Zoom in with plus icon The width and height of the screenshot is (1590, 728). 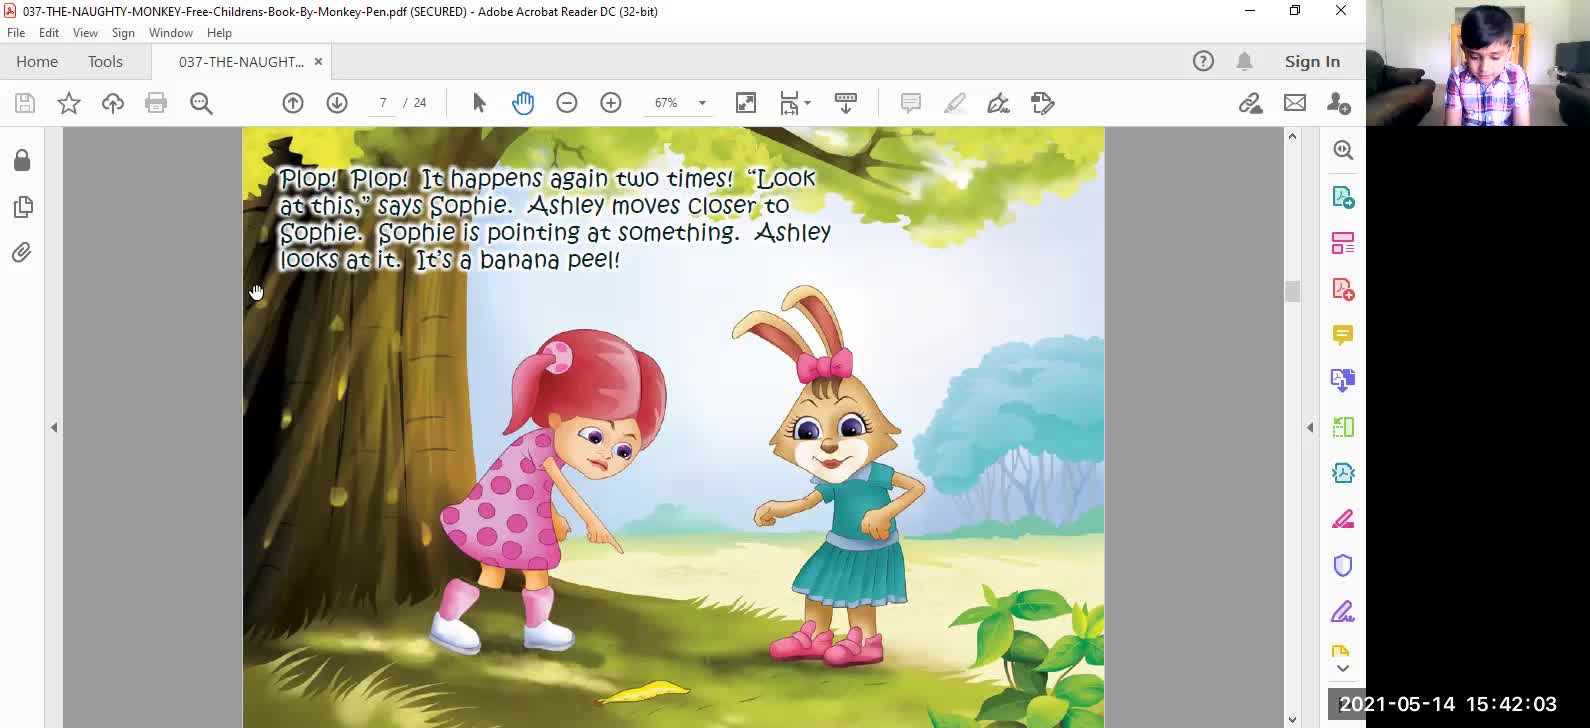pyautogui.click(x=611, y=103)
